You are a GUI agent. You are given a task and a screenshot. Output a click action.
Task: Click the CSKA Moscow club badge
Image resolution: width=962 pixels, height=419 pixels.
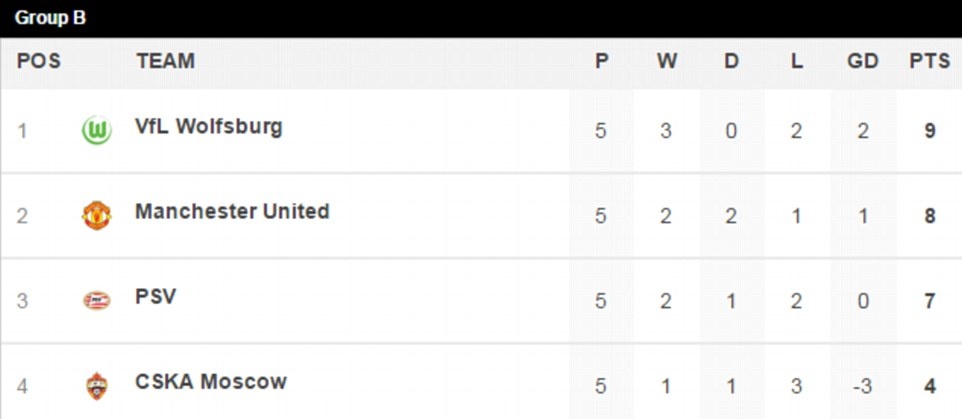[97, 385]
